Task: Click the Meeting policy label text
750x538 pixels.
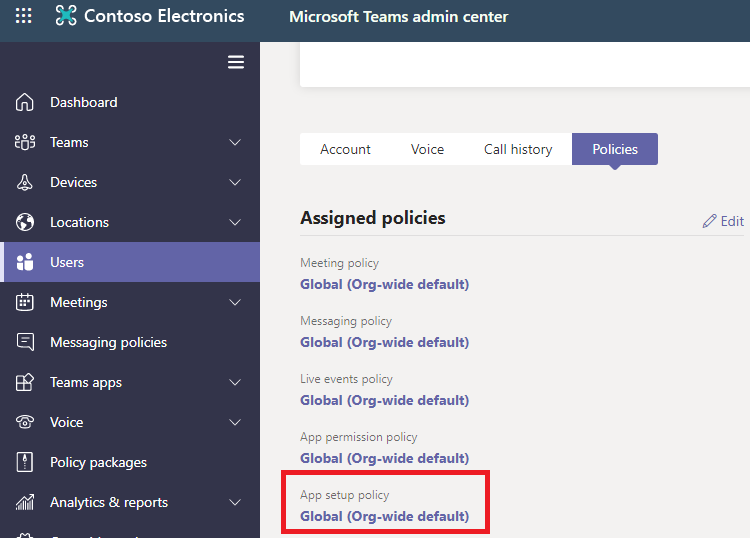Action: point(340,263)
